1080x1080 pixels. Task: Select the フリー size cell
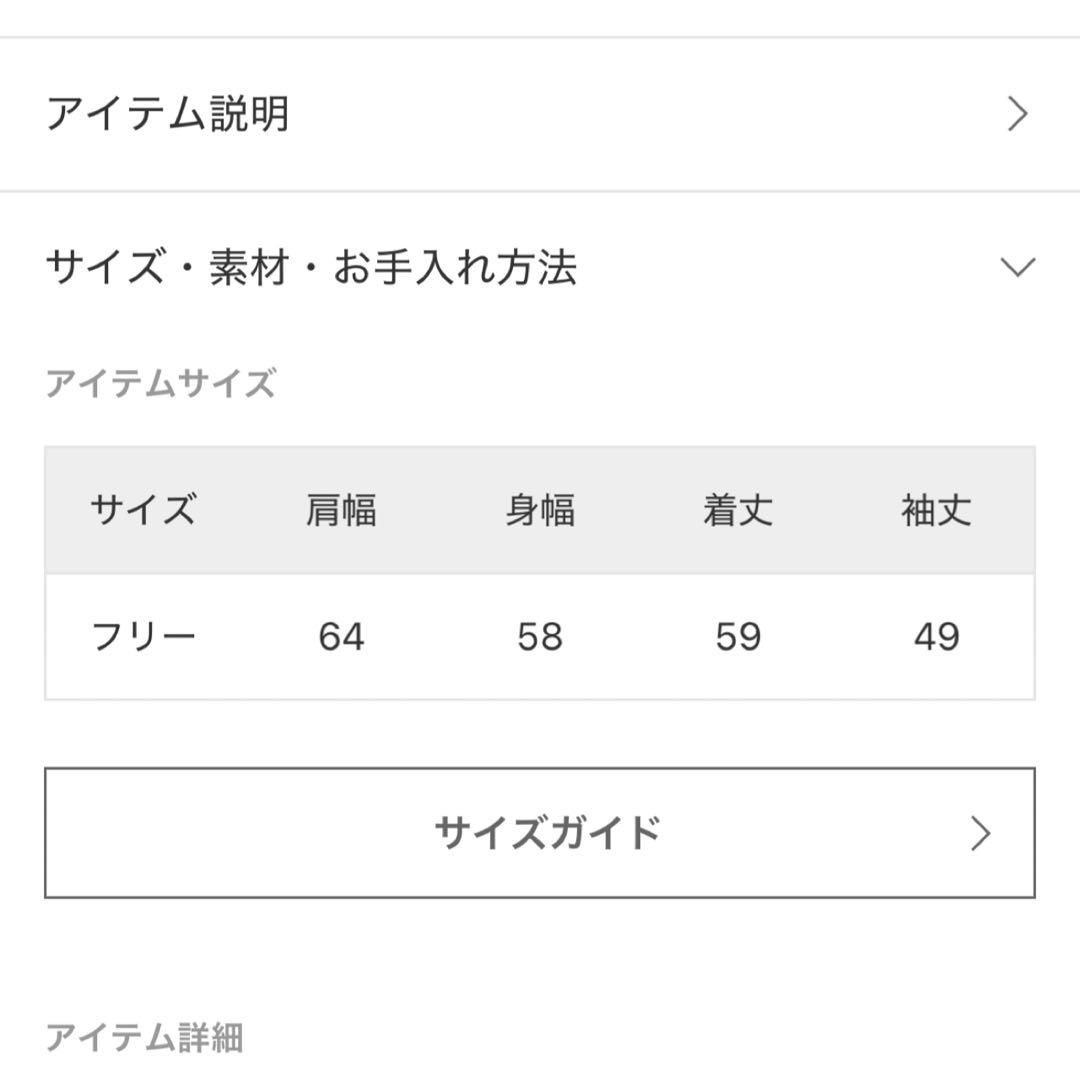pos(143,637)
